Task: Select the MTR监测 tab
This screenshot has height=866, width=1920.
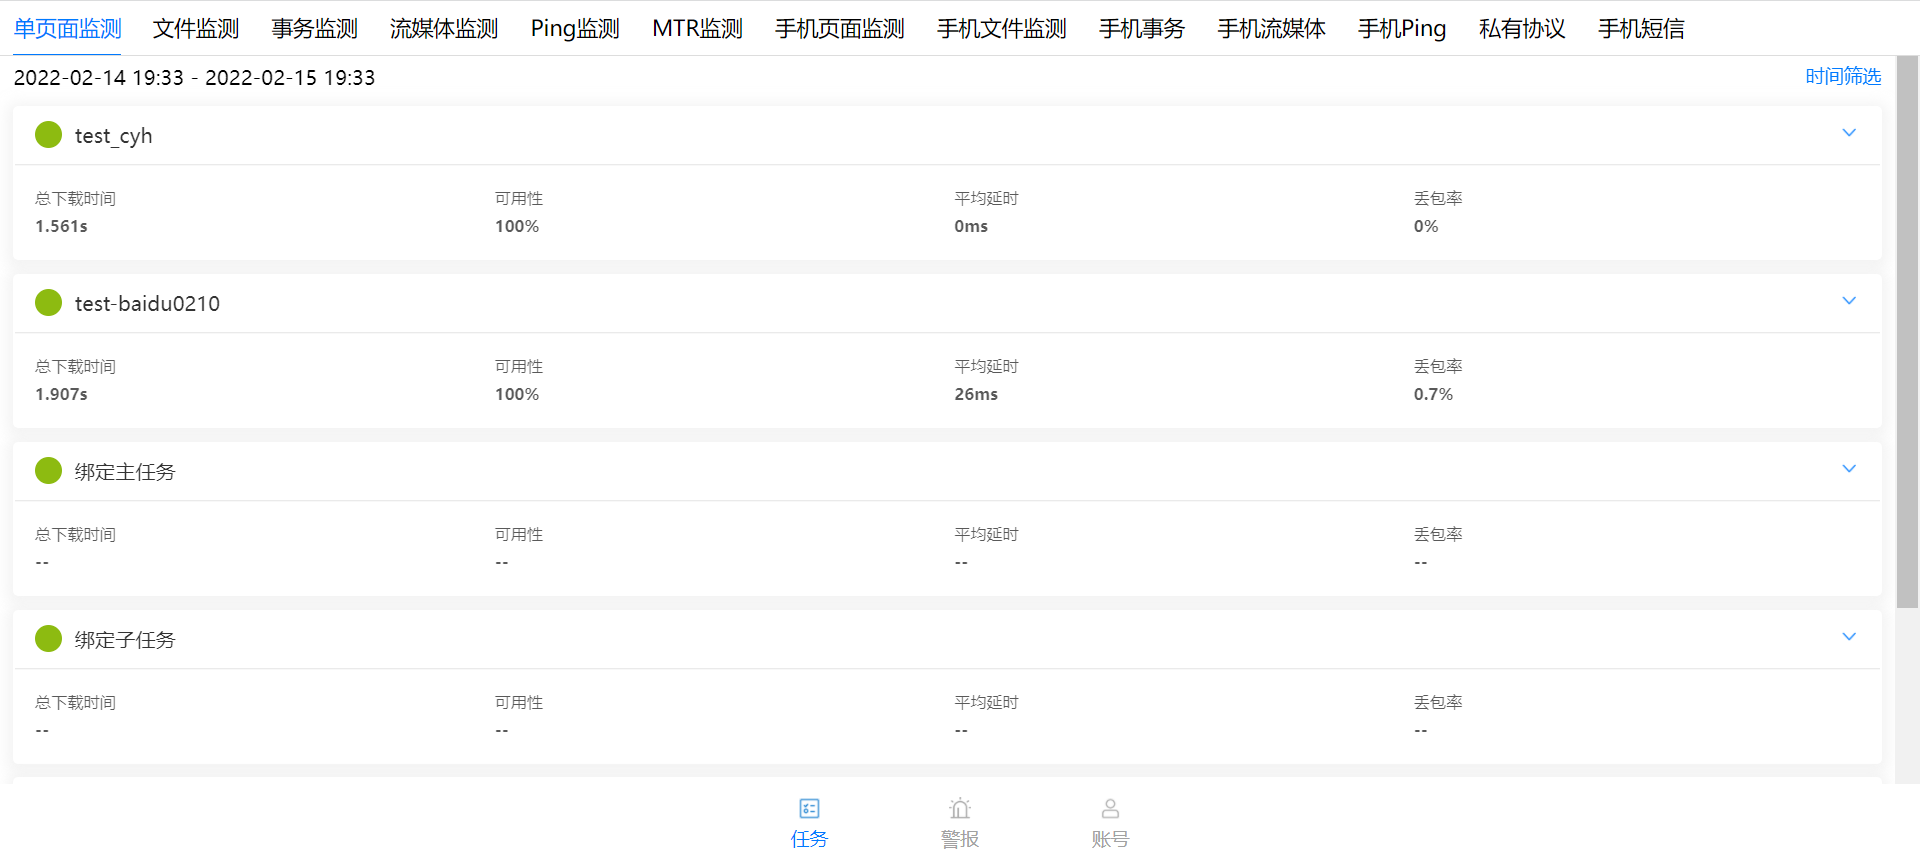Action: pyautogui.click(x=697, y=29)
